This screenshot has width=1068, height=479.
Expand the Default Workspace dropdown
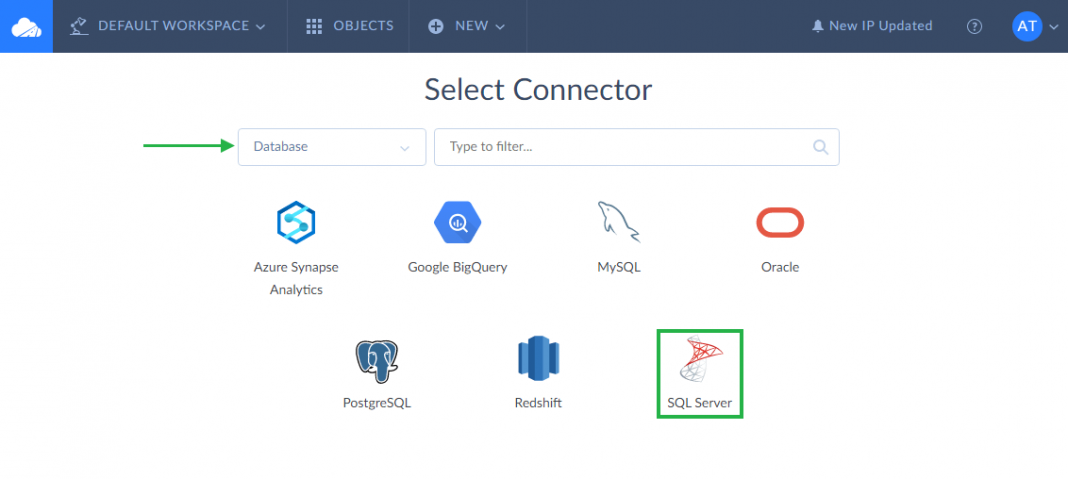click(x=168, y=27)
